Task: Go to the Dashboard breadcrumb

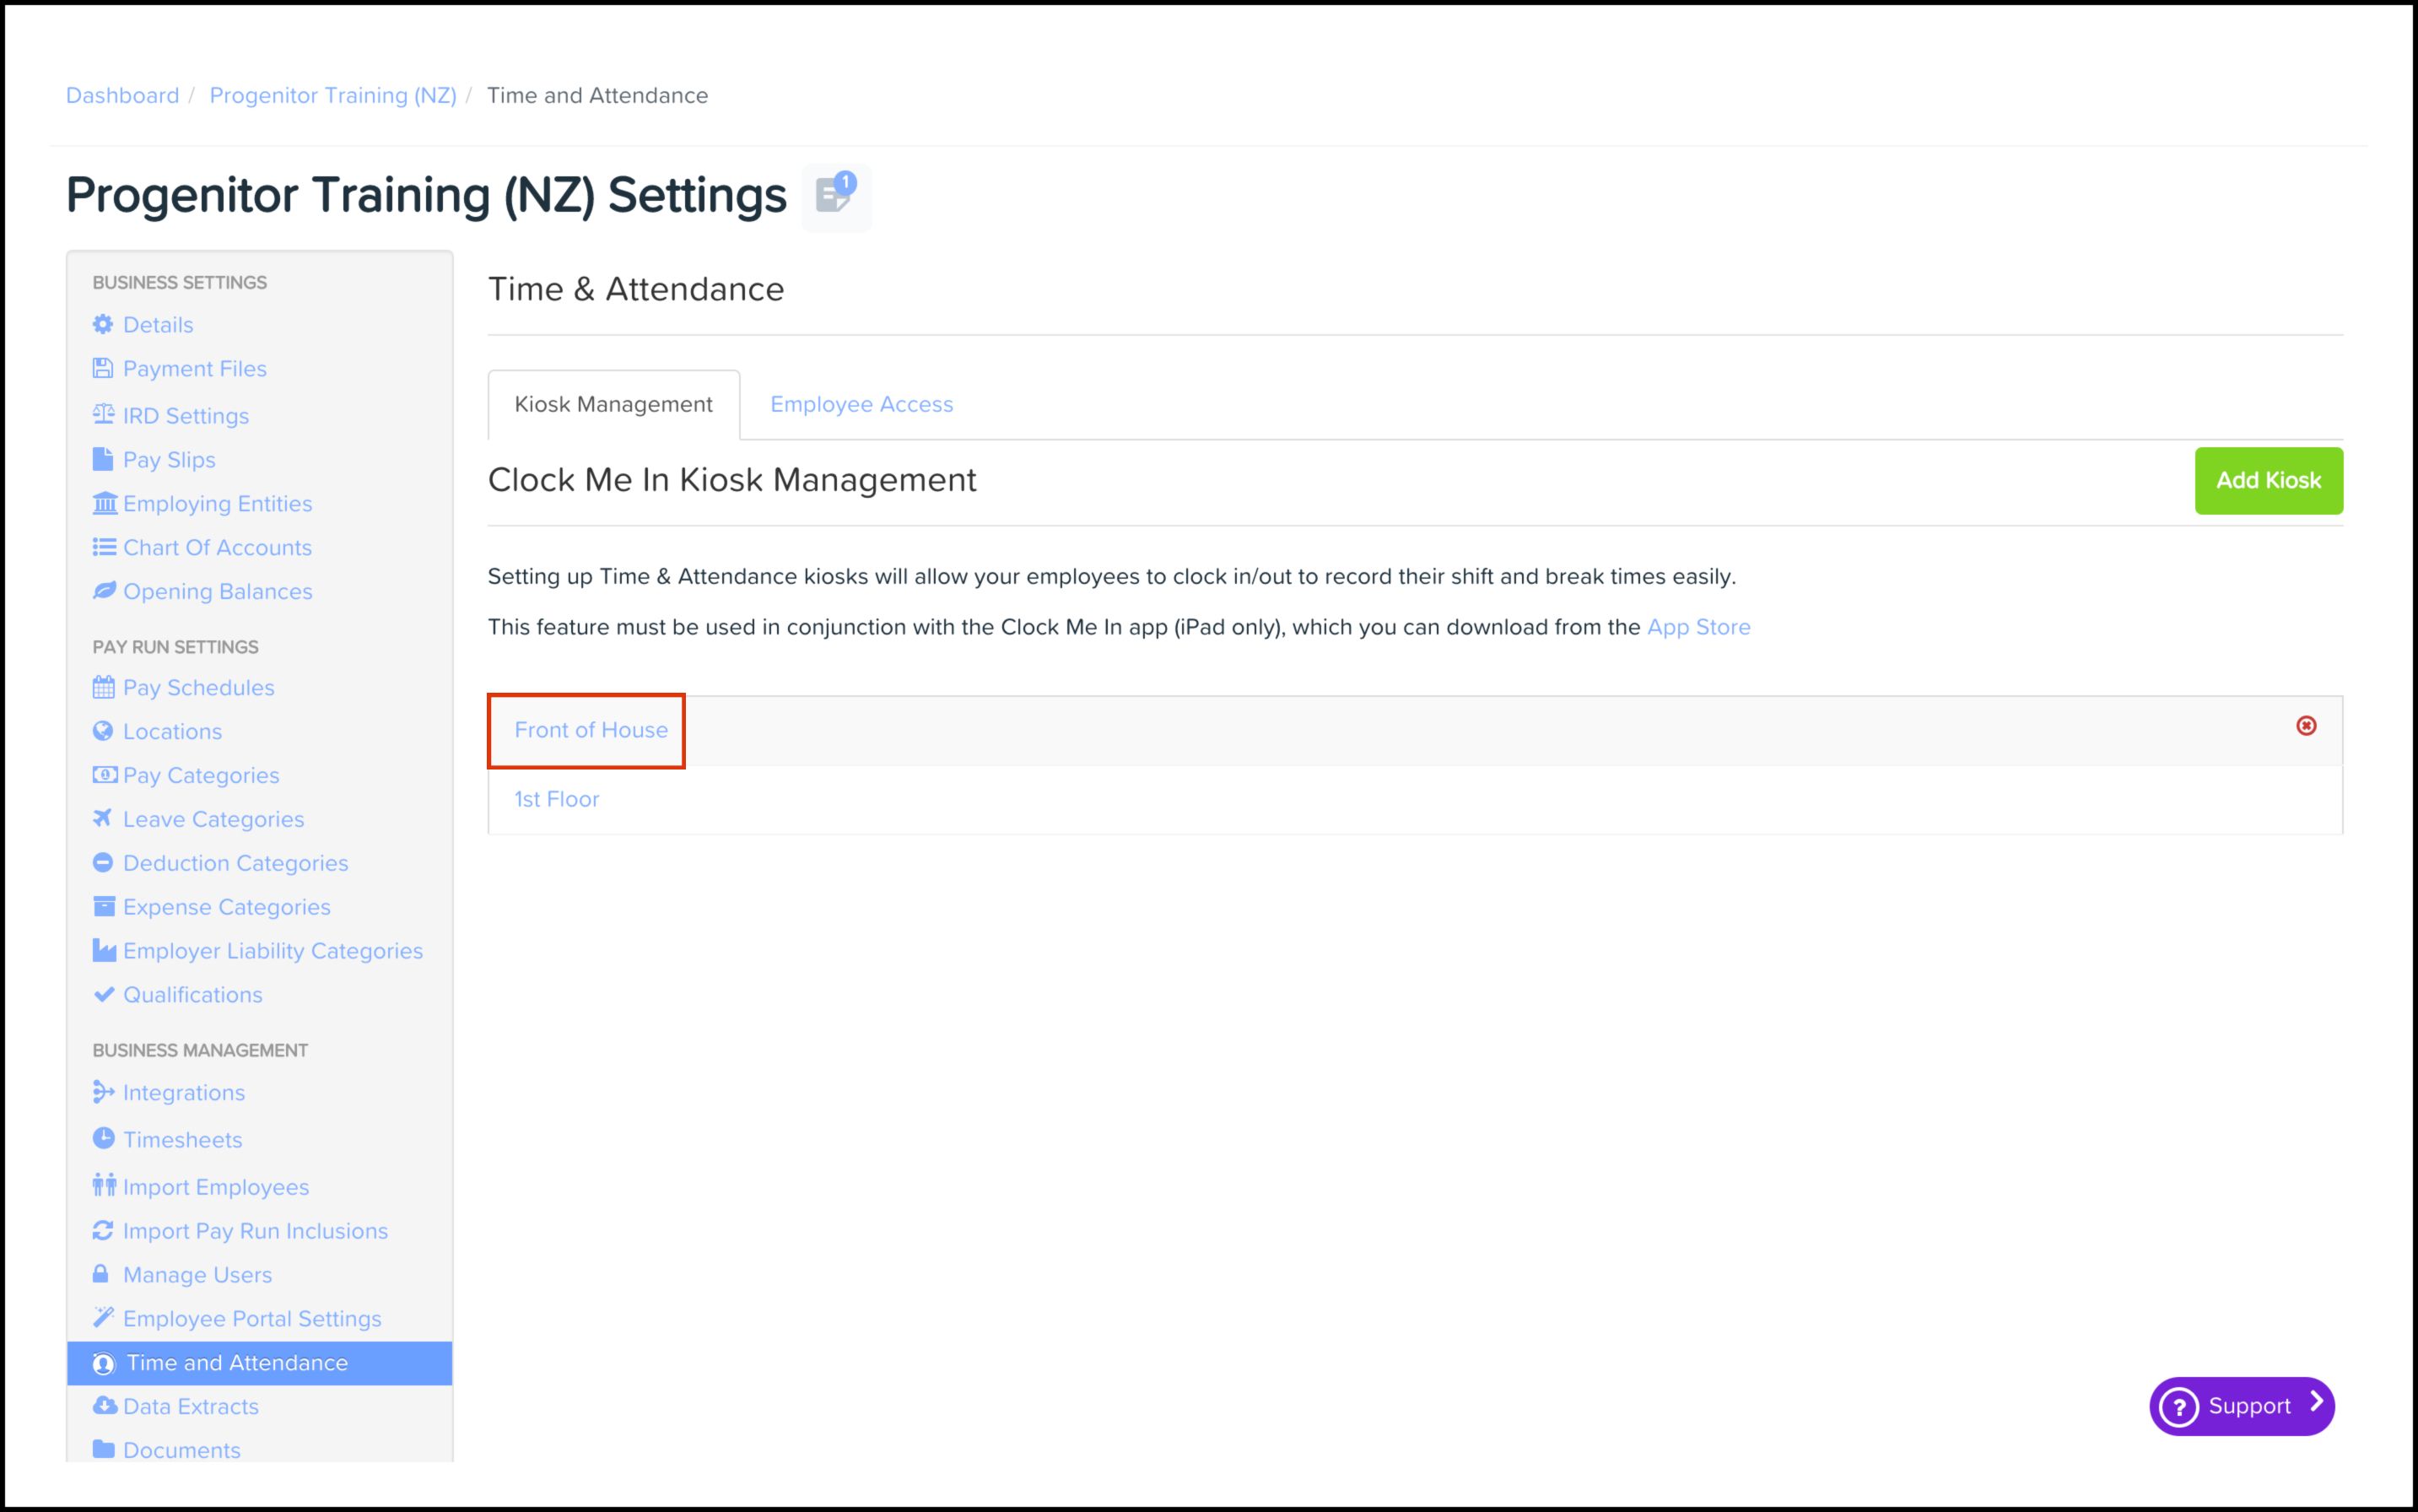Action: pyautogui.click(x=123, y=95)
